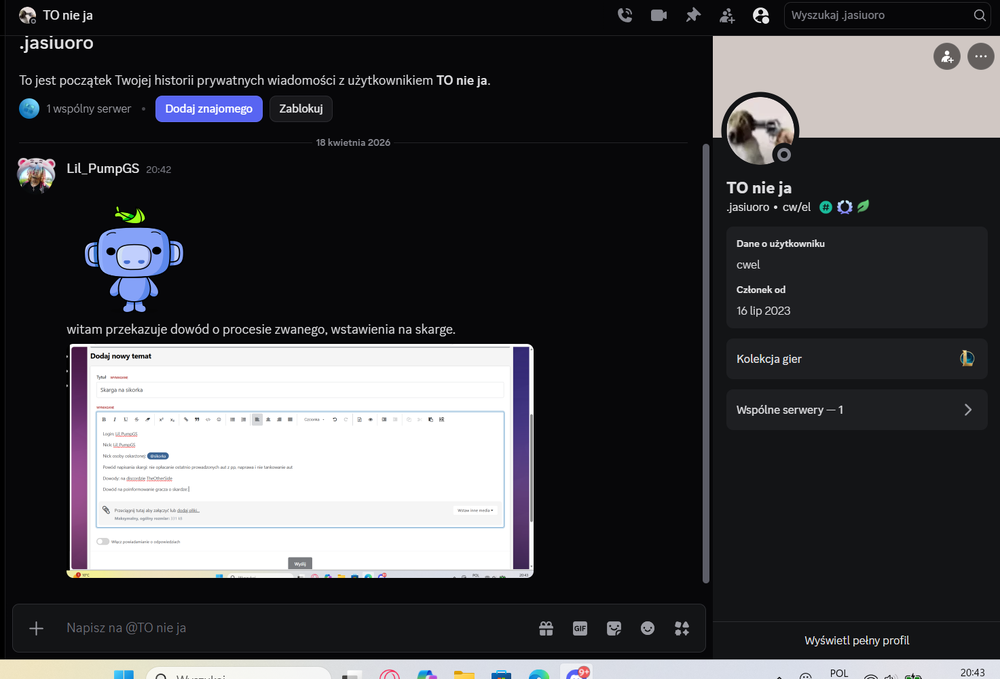This screenshot has width=1000, height=679.
Task: Open the gift icon in message bar
Action: point(546,629)
